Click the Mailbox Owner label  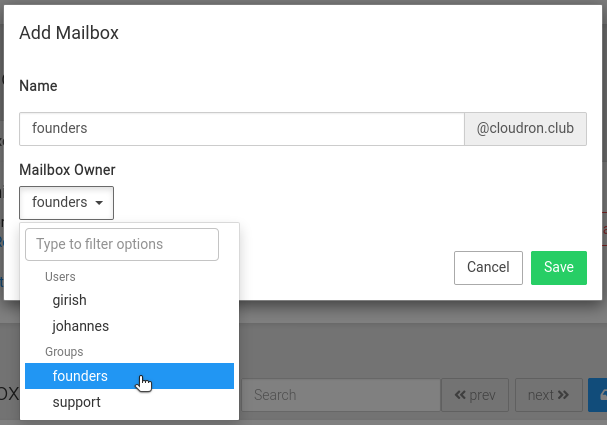(67, 170)
